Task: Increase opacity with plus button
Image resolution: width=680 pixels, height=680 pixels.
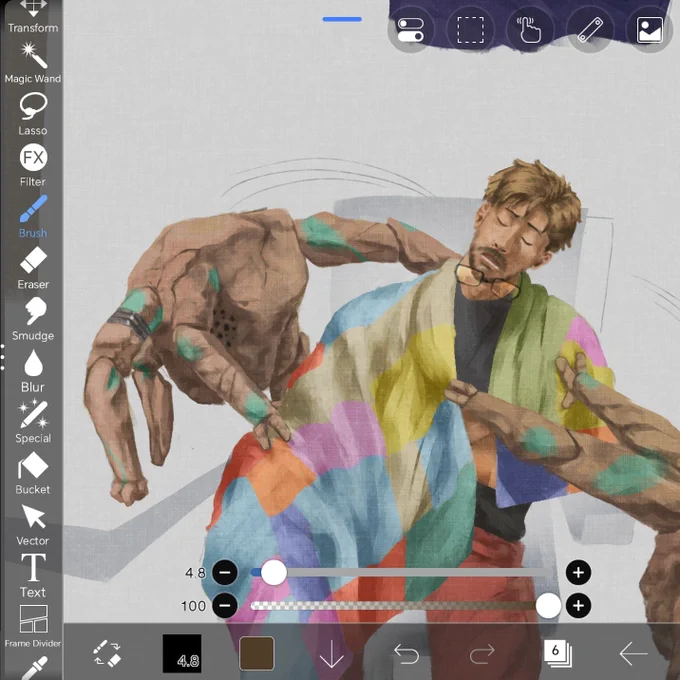Action: coord(578,606)
